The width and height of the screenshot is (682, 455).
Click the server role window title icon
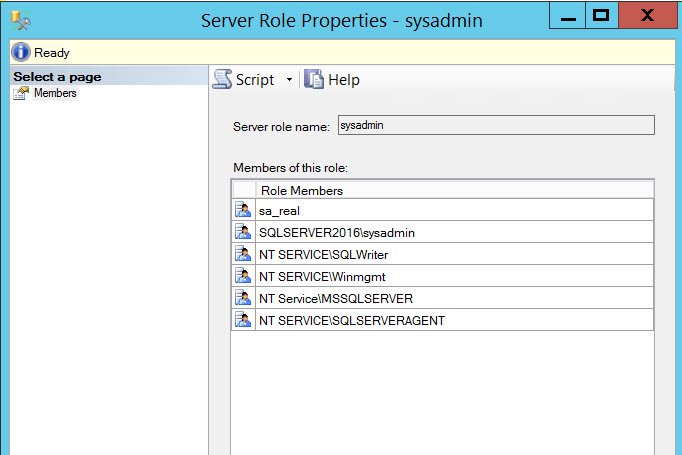tap(20, 20)
